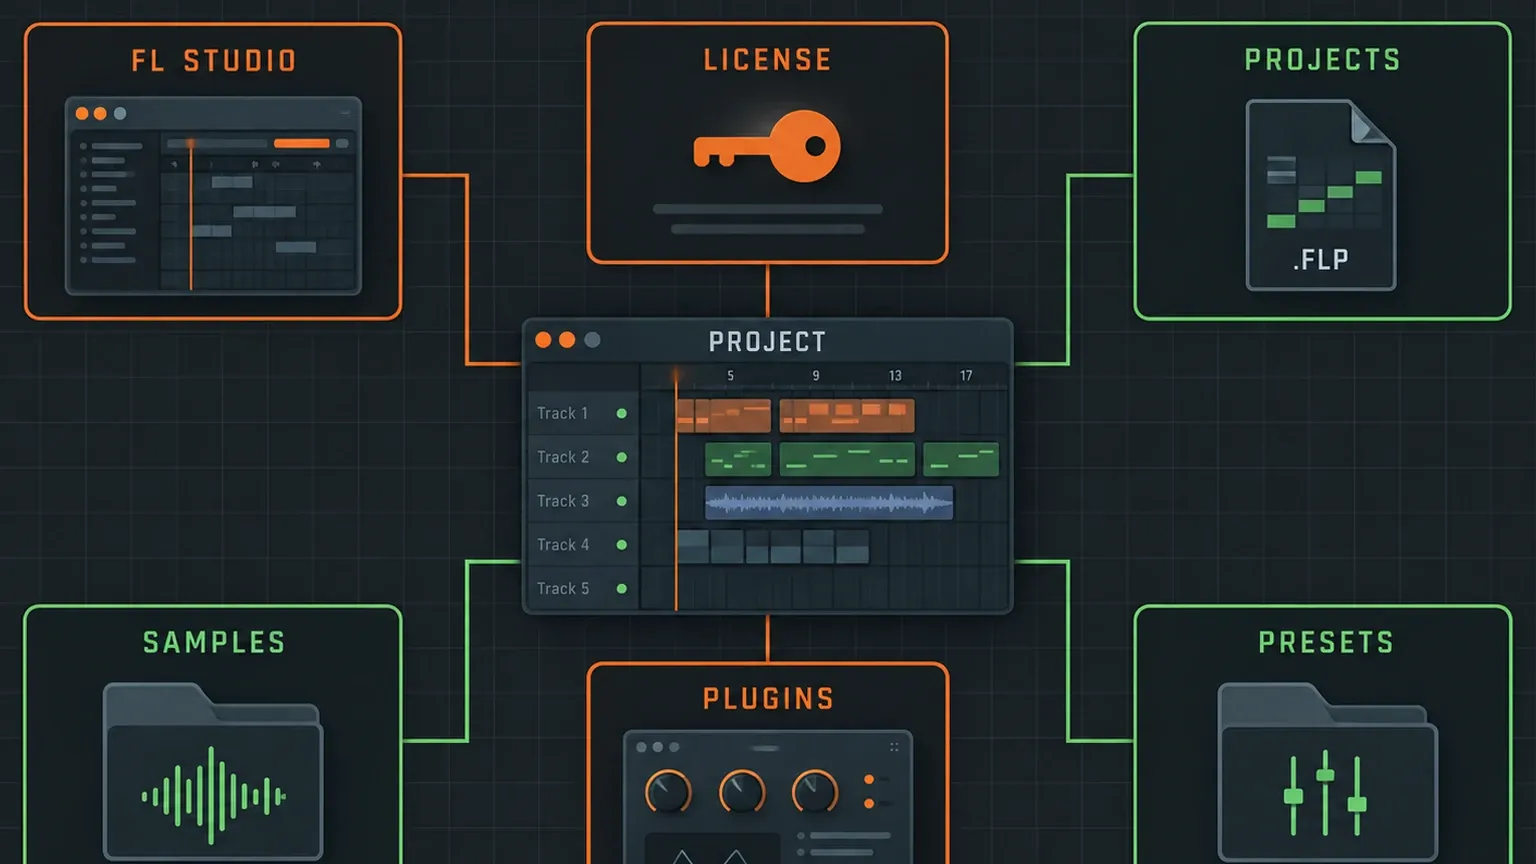Select the Track 3 label
This screenshot has height=864, width=1536.
562,501
